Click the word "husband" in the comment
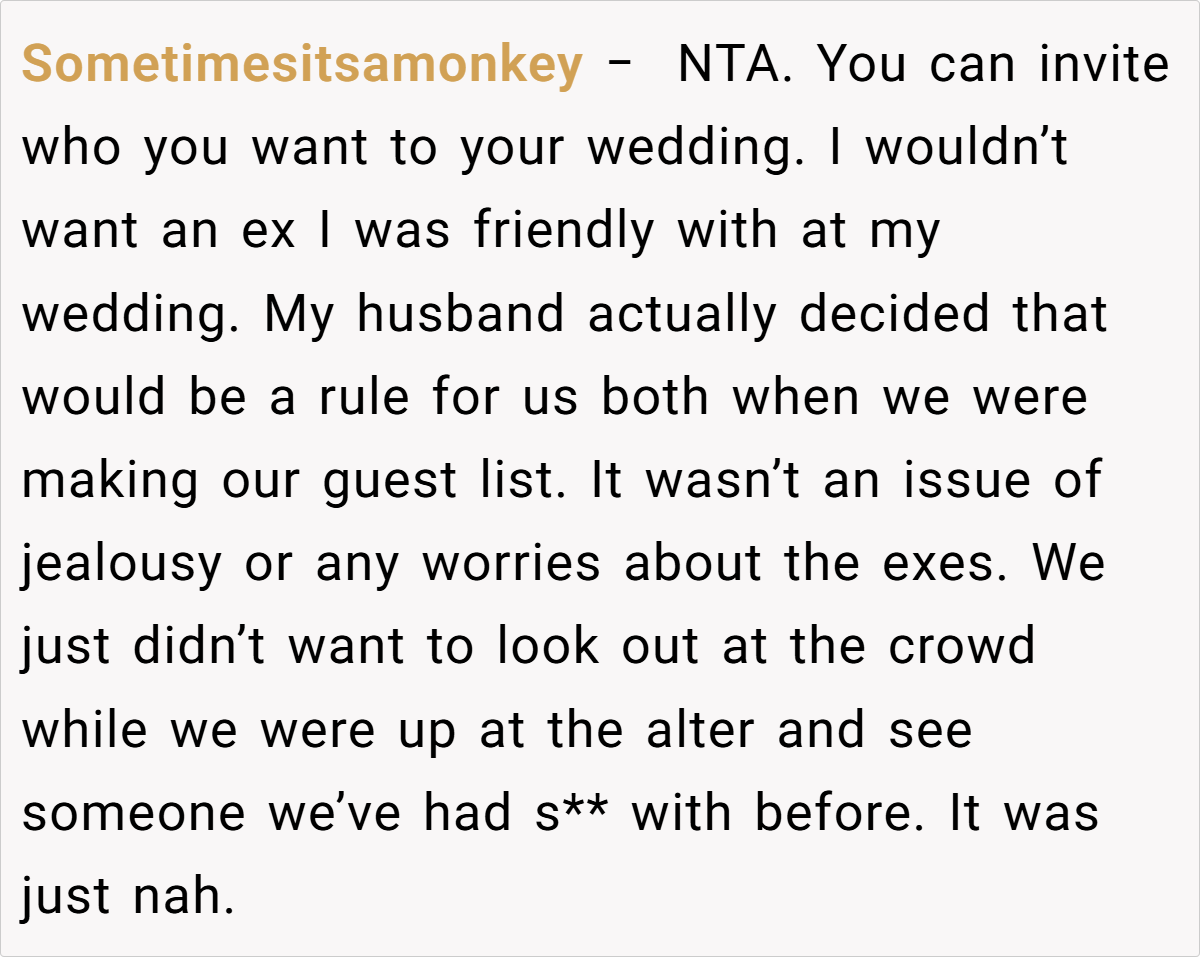 (x=461, y=314)
